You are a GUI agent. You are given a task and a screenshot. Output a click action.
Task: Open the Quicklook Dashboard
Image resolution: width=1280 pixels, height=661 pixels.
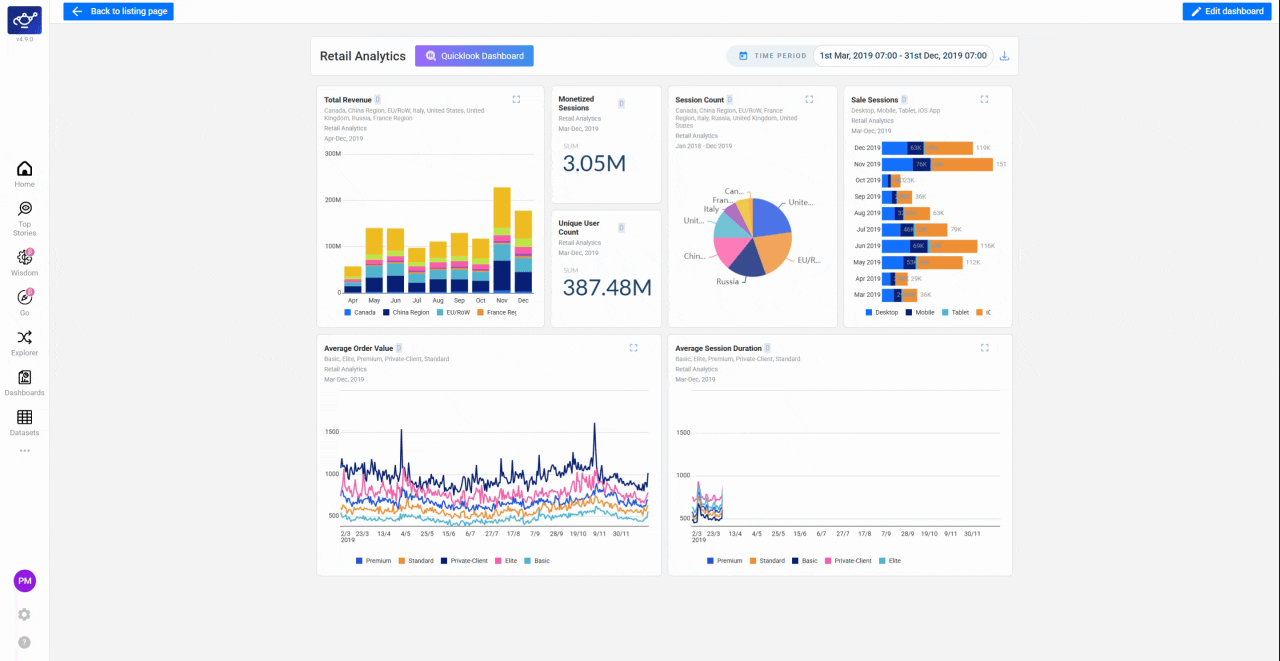[x=474, y=56]
